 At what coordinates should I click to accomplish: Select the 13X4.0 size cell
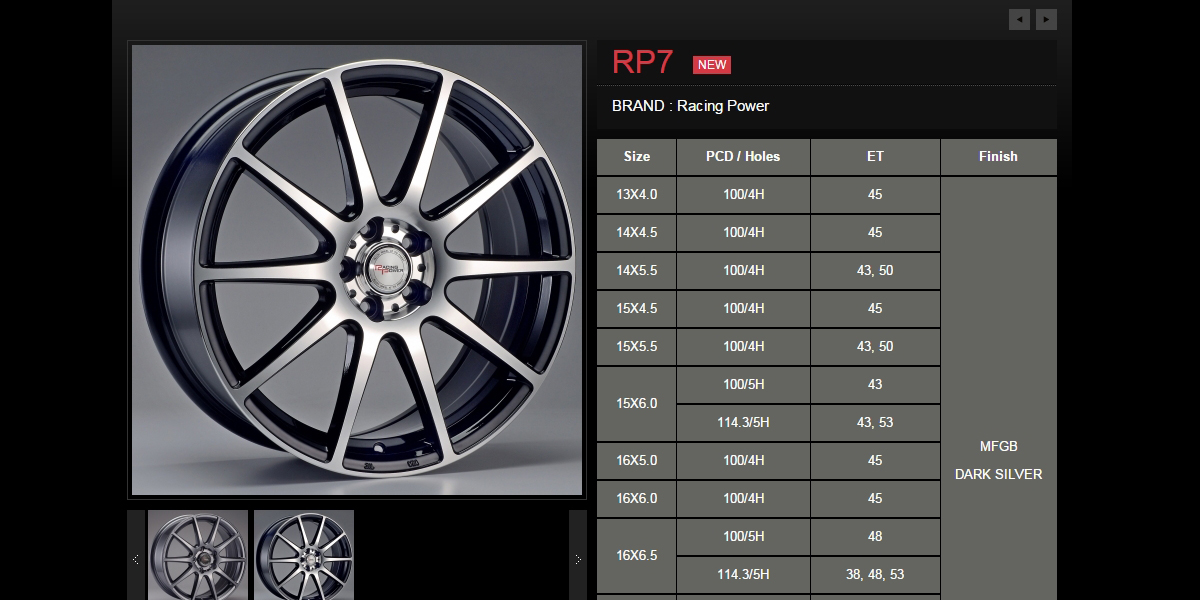[637, 195]
